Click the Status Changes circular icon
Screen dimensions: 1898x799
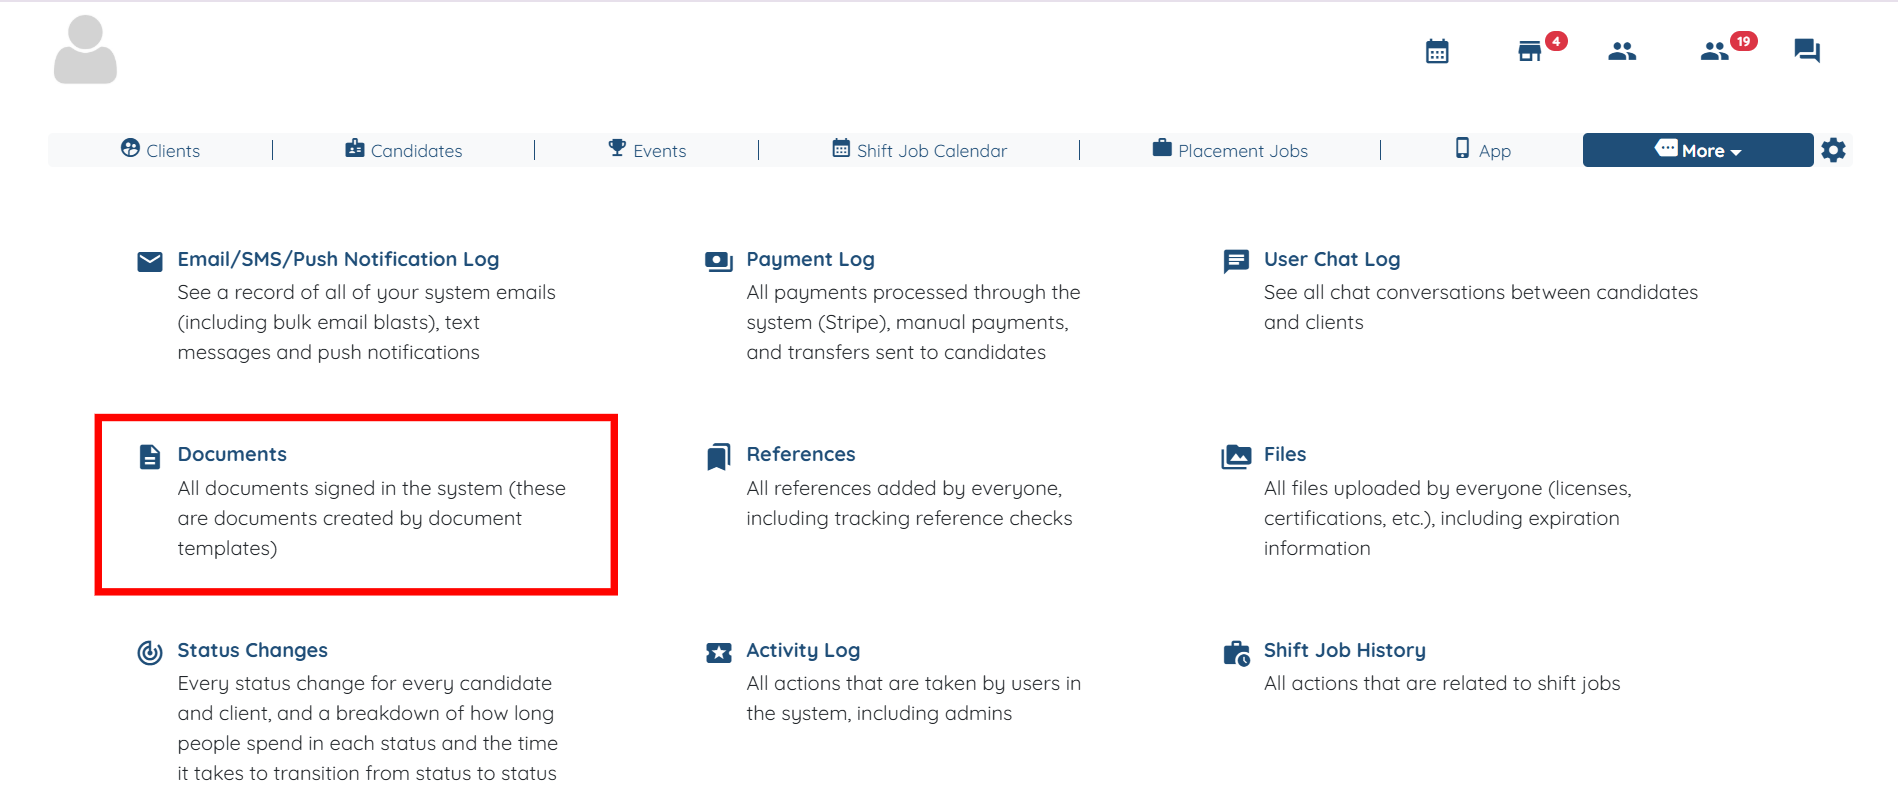point(150,653)
